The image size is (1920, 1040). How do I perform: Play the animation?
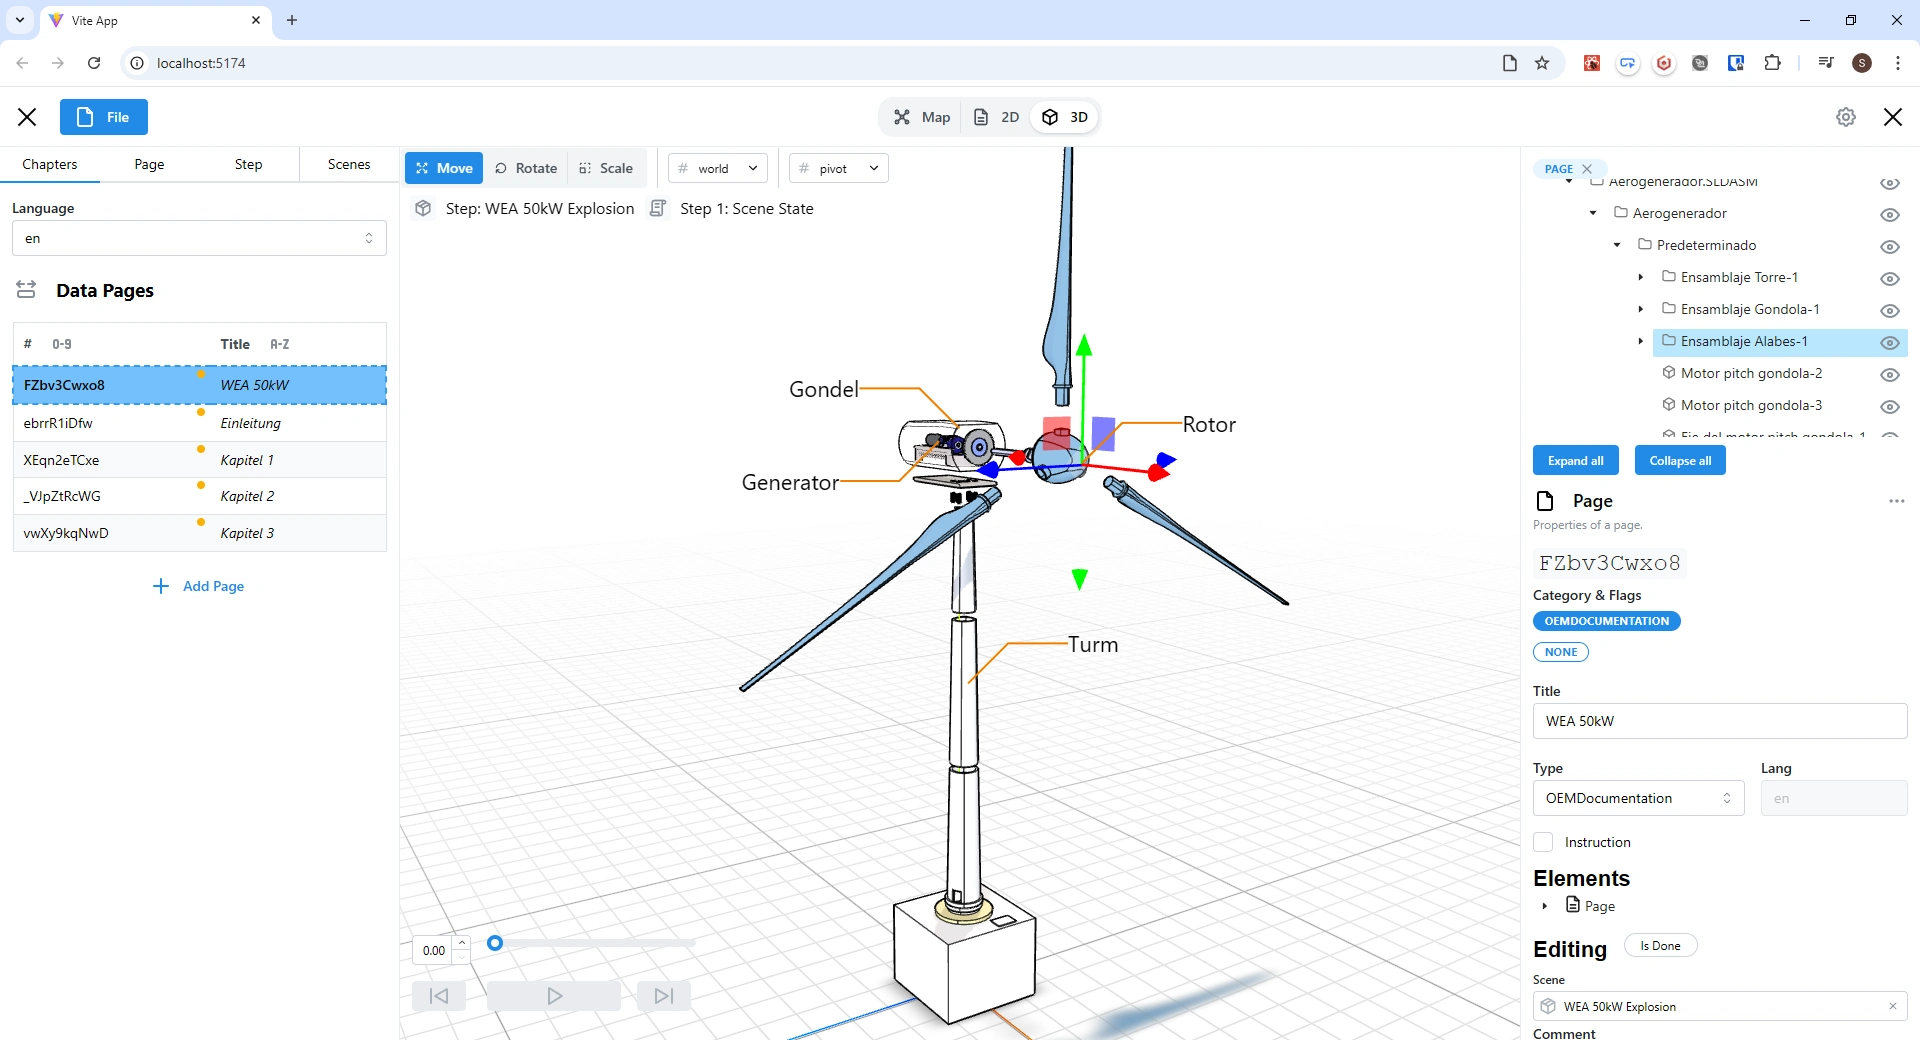tap(553, 995)
